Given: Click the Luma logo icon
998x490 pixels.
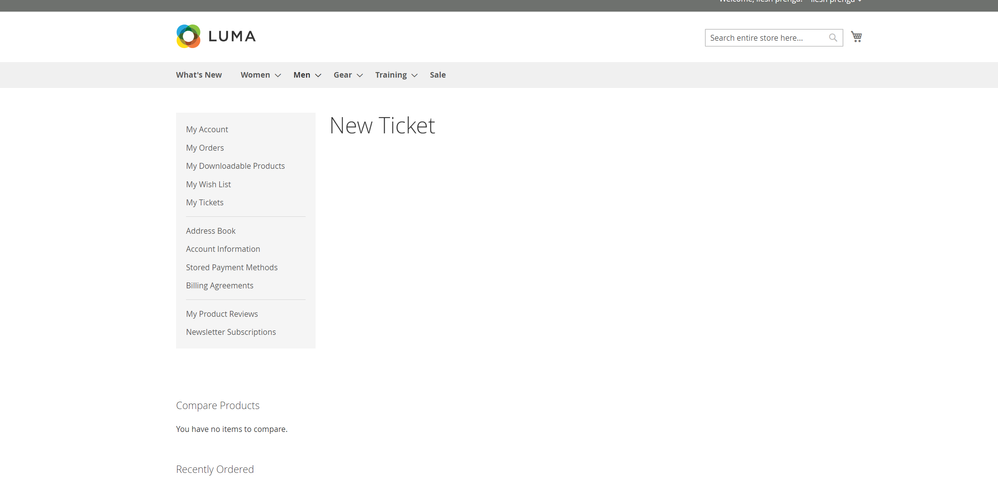Looking at the screenshot, I should pyautogui.click(x=188, y=37).
